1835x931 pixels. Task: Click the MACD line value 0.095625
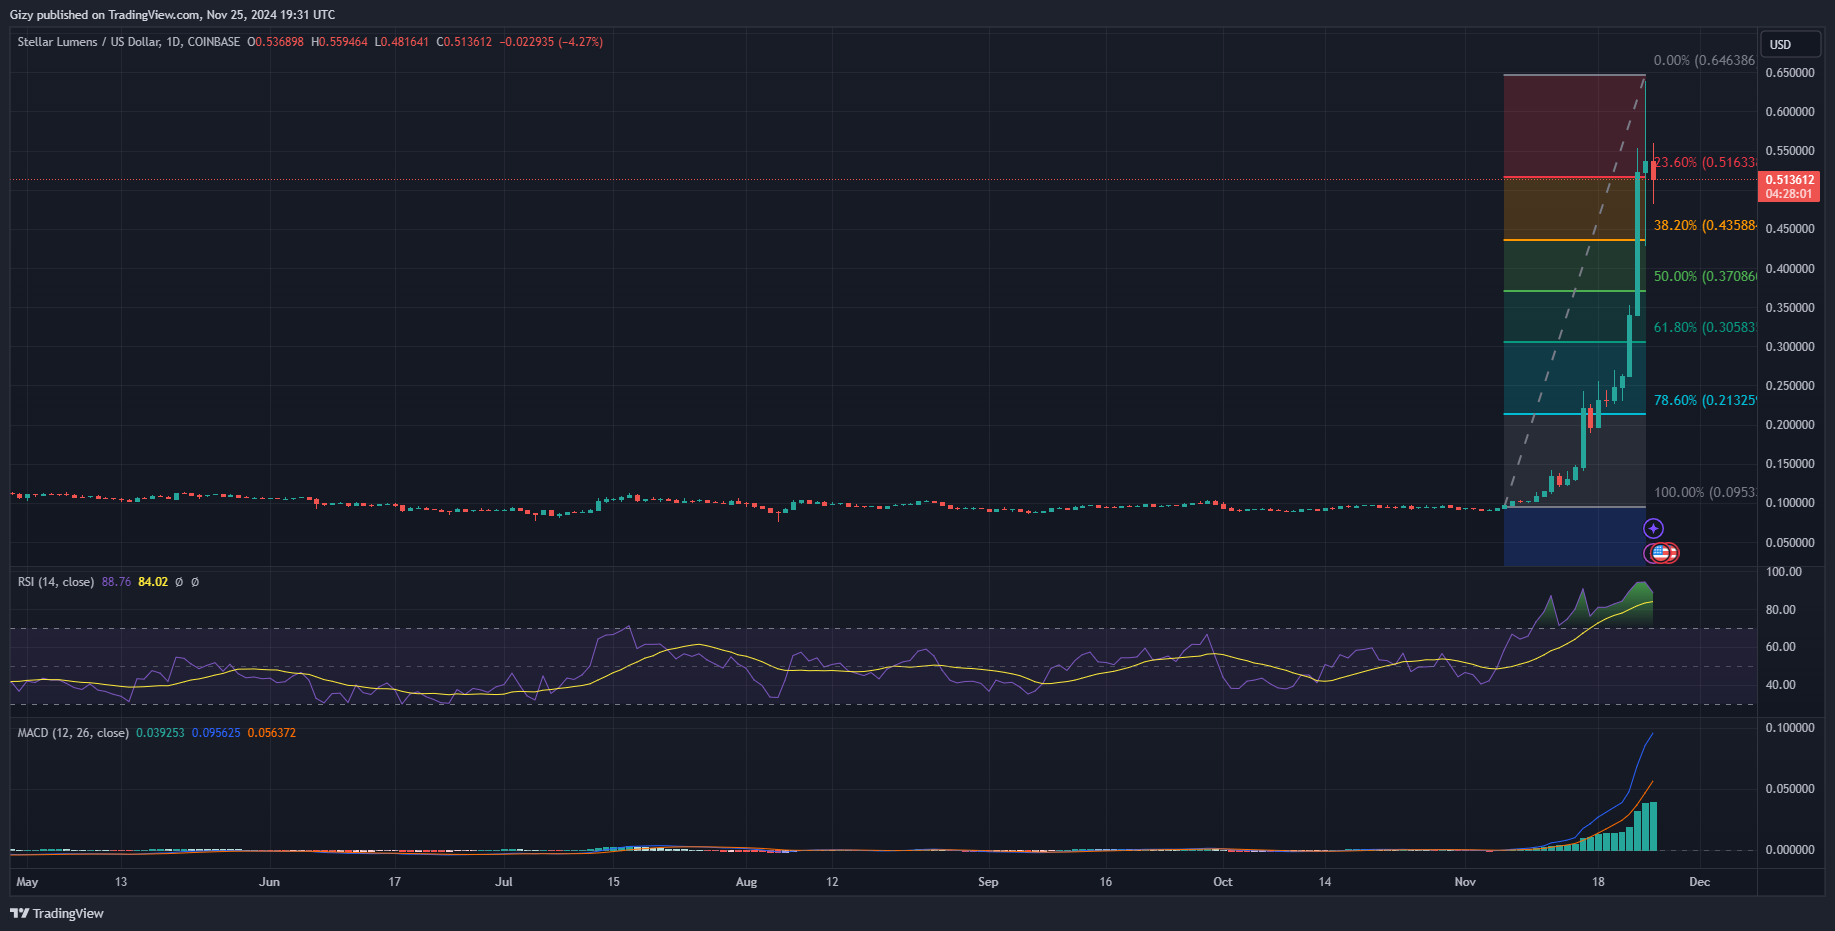coord(216,733)
